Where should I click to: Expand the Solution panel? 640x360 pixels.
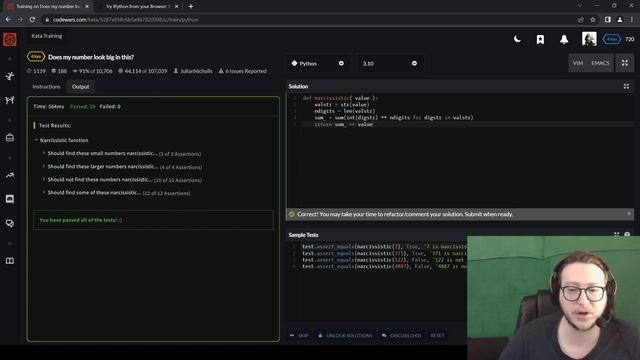626,86
